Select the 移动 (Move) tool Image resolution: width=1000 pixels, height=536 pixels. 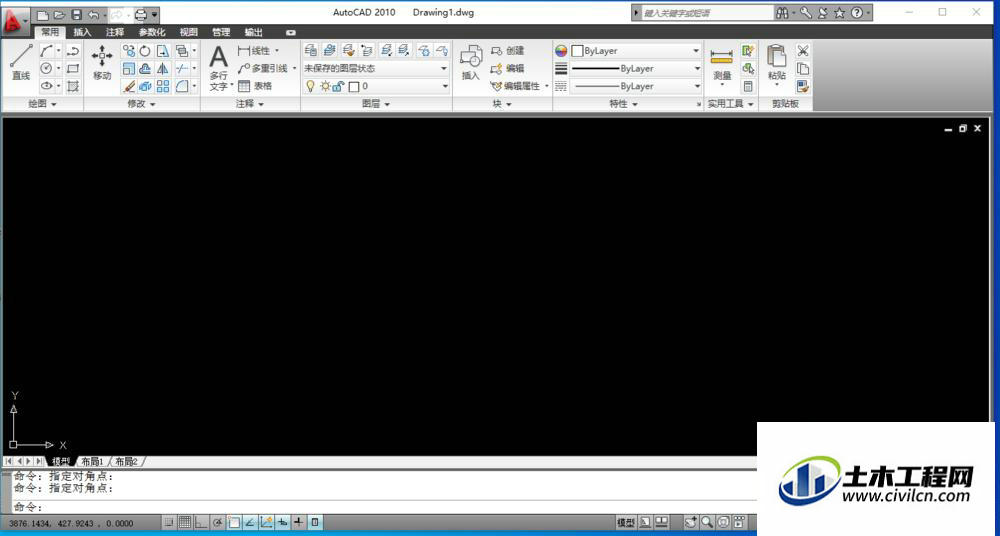[x=102, y=63]
